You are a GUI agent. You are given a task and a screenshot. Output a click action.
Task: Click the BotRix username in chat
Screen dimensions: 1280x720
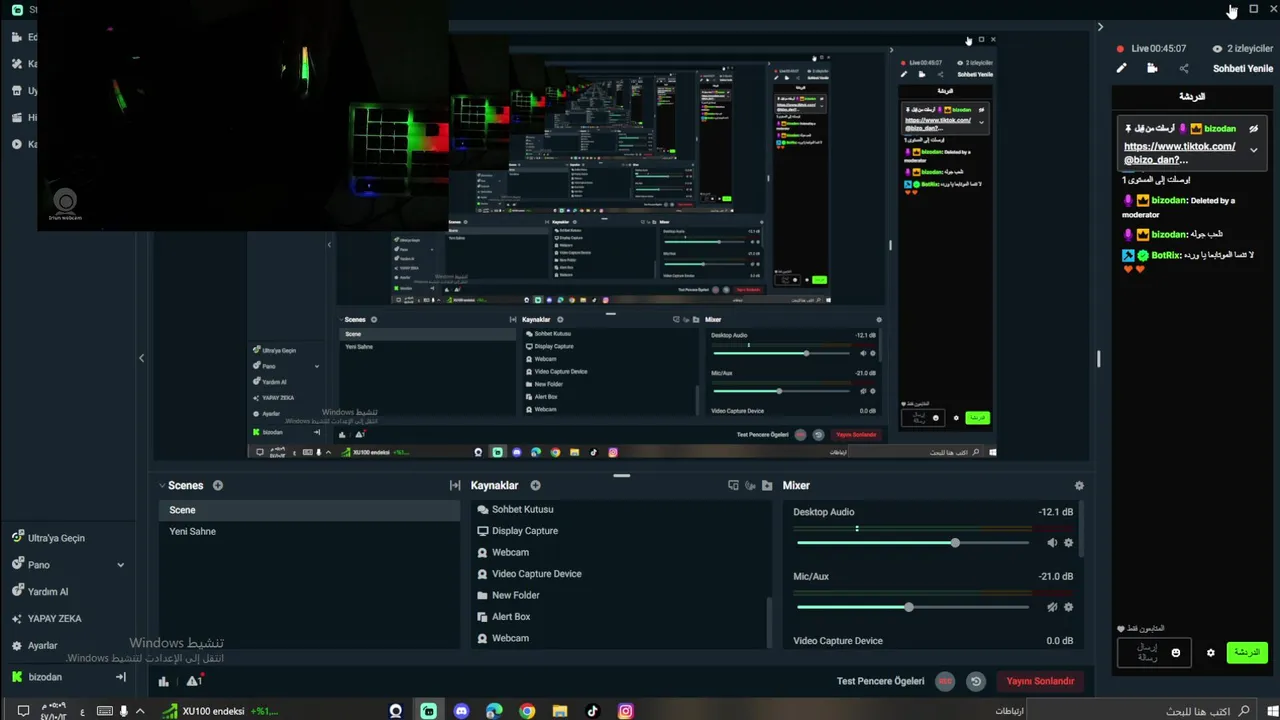click(1165, 255)
